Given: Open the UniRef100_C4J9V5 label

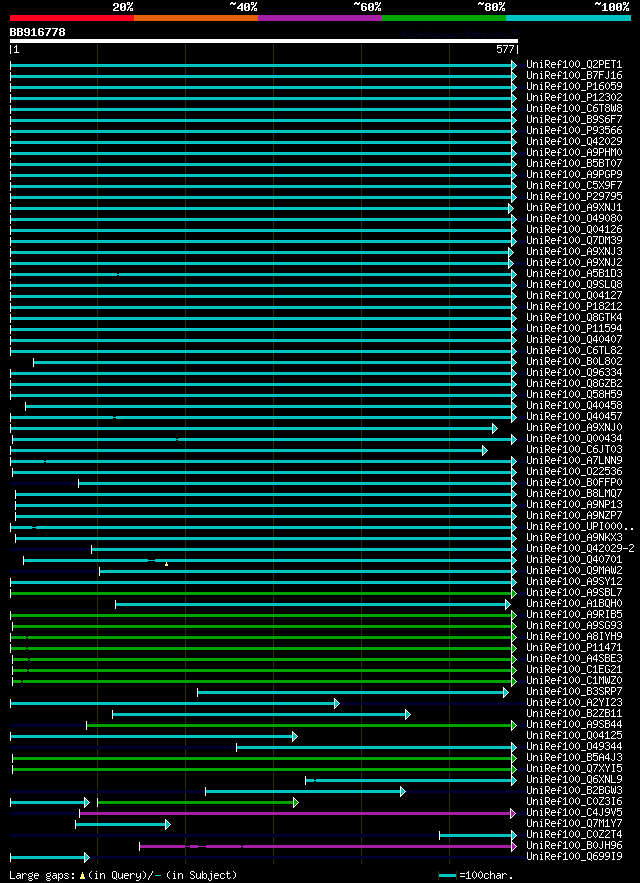Looking at the screenshot, I should 574,813.
